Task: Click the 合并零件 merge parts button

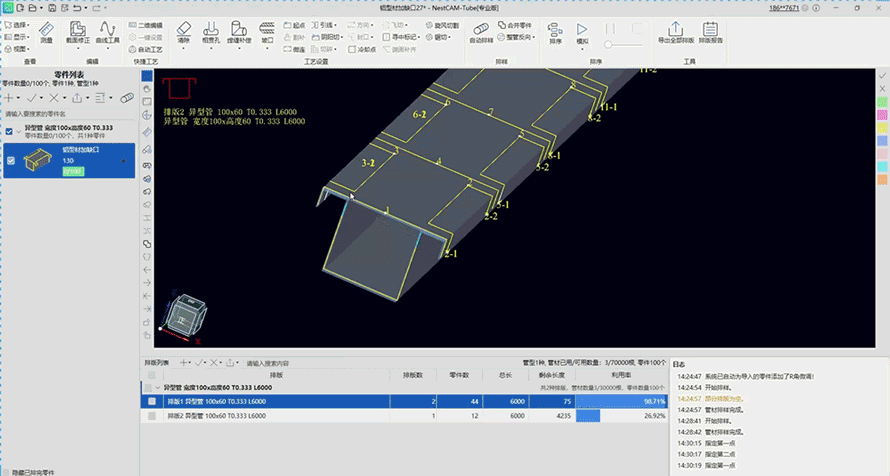Action: 515,26
